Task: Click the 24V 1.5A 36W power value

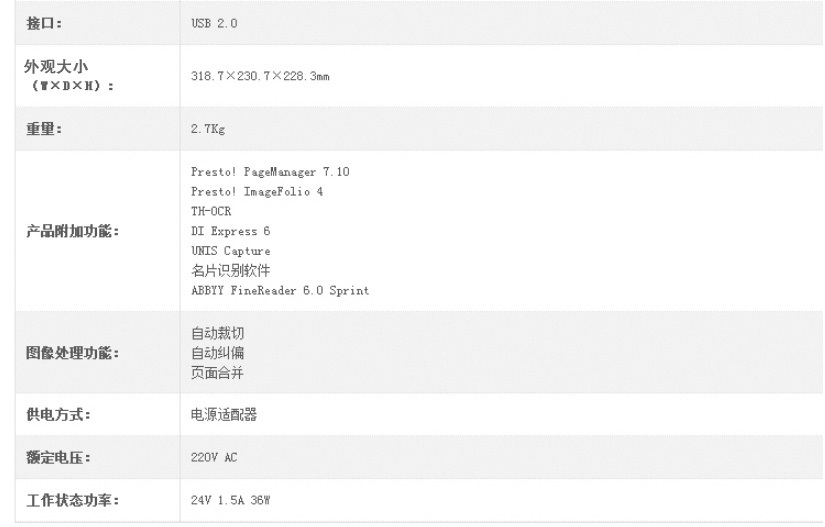Action: click(x=230, y=500)
